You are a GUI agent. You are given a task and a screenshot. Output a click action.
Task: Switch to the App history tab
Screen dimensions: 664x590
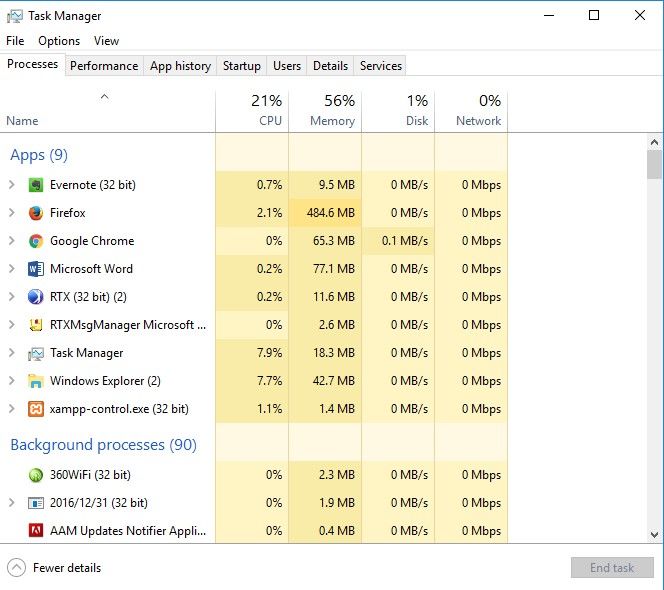click(180, 66)
